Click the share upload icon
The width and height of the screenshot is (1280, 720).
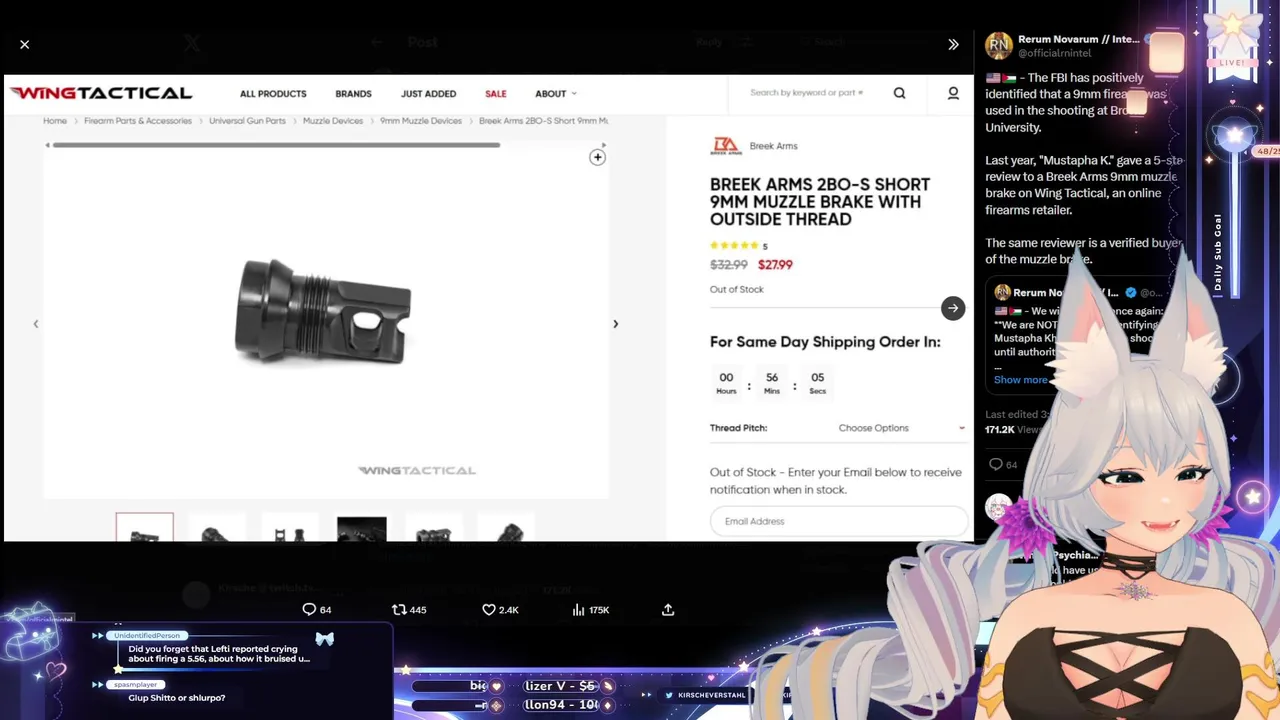(x=668, y=610)
